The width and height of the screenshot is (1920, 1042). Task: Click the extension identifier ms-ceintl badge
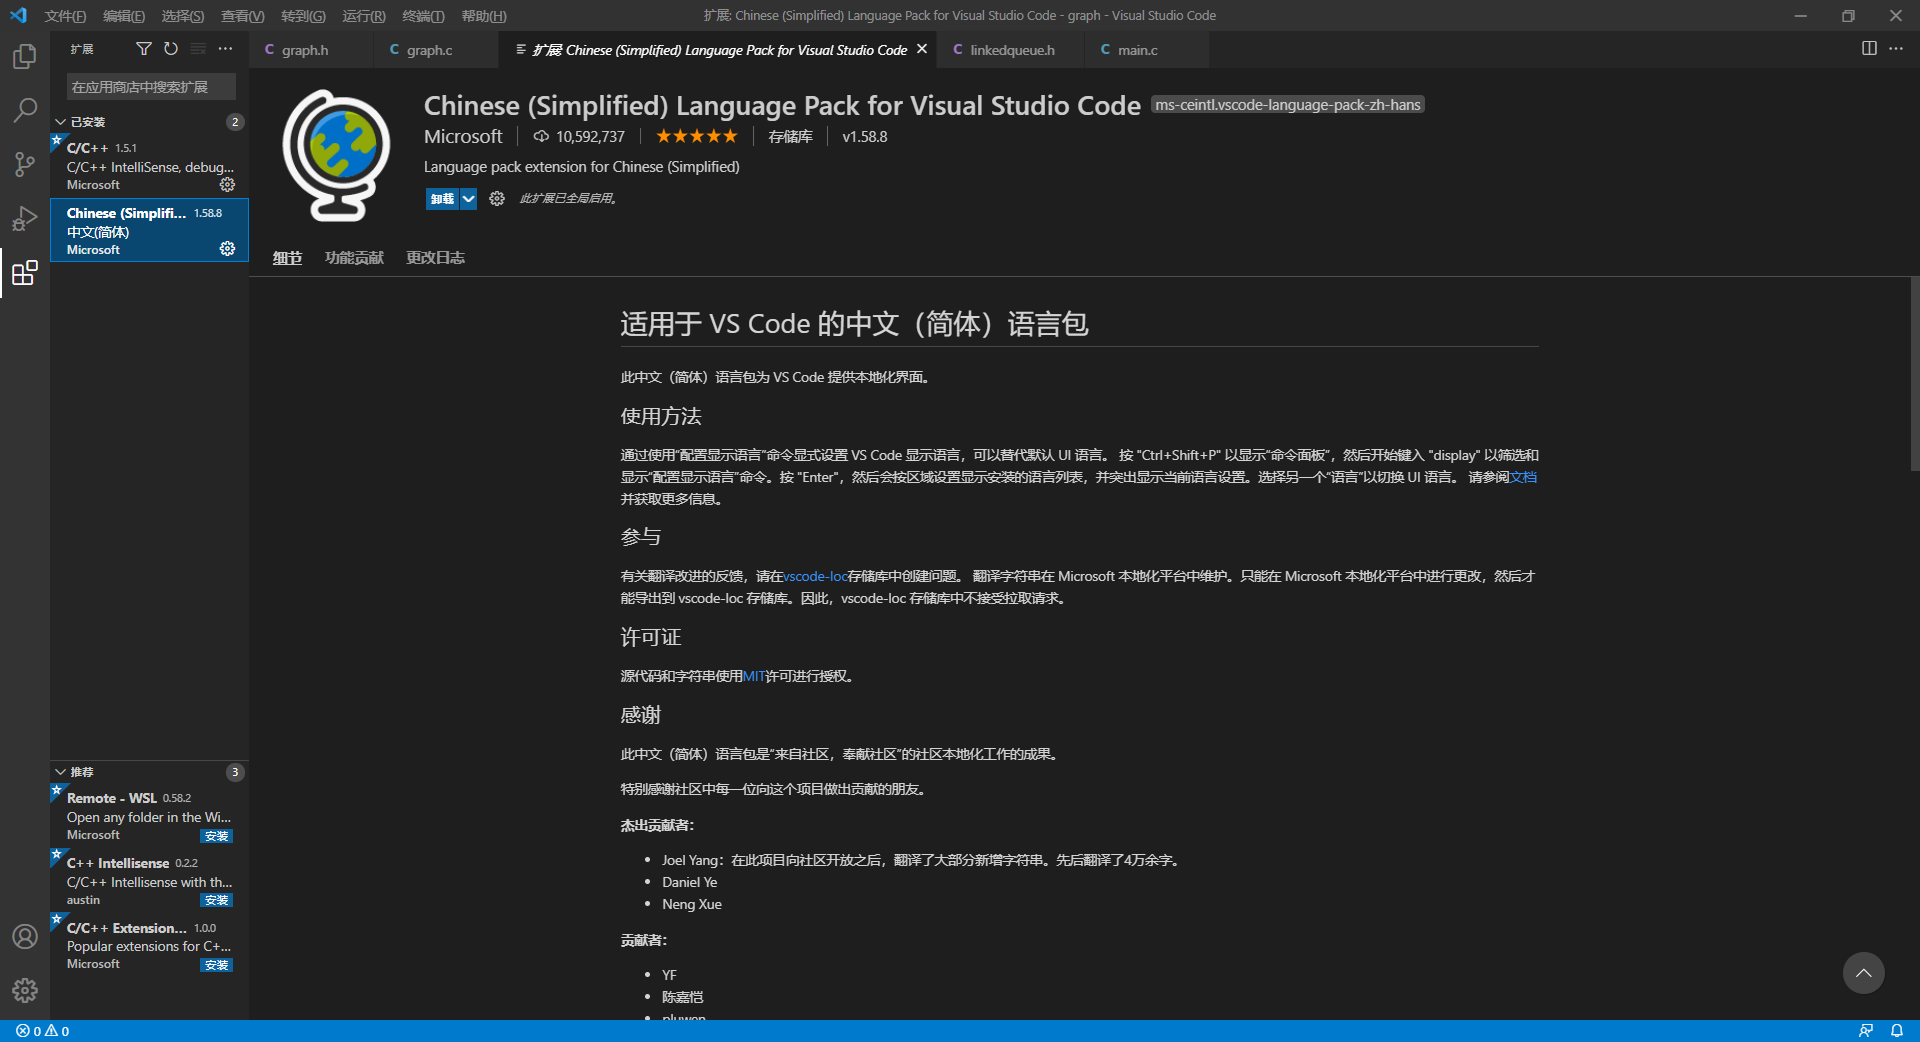(1288, 105)
